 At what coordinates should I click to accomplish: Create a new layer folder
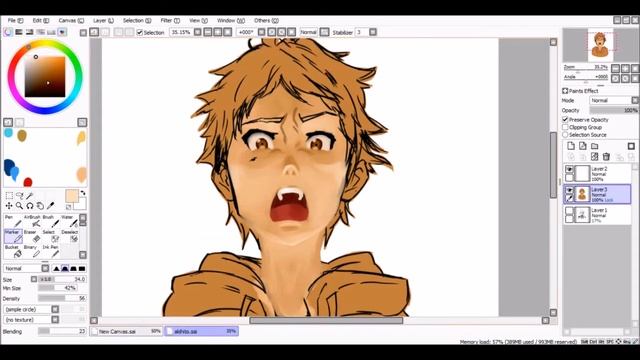pos(594,146)
